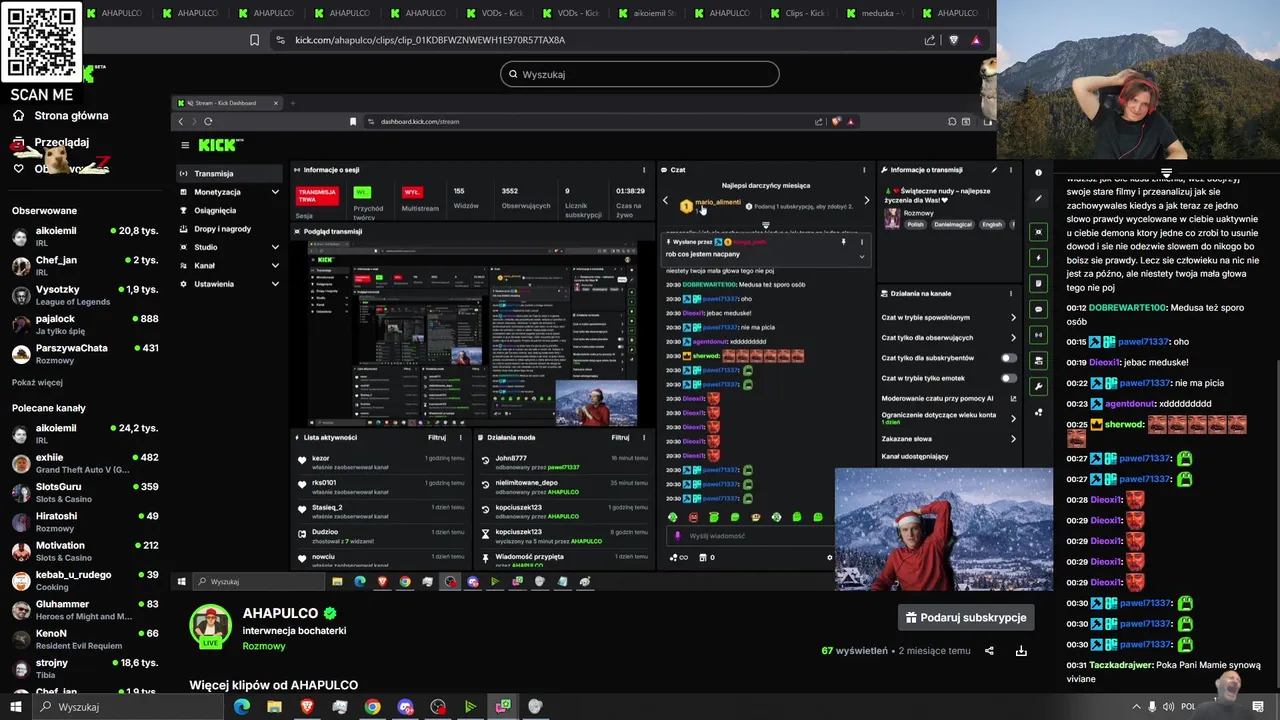Viewport: 1280px width, 720px height.
Task: Open Ograniczenie dotyczące wieku konta arrow
Action: pos(1013,418)
